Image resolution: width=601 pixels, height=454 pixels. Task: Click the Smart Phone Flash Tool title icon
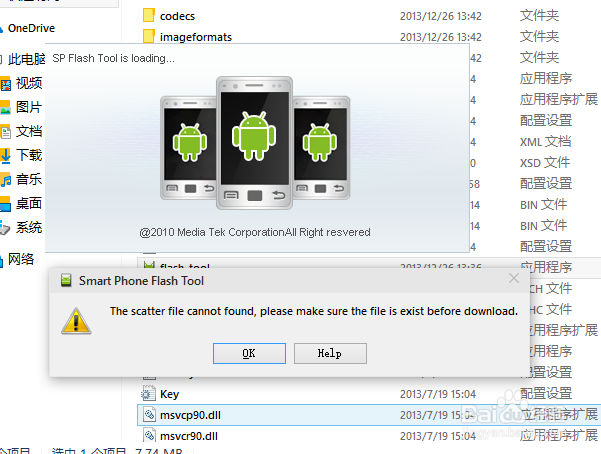click(x=66, y=281)
